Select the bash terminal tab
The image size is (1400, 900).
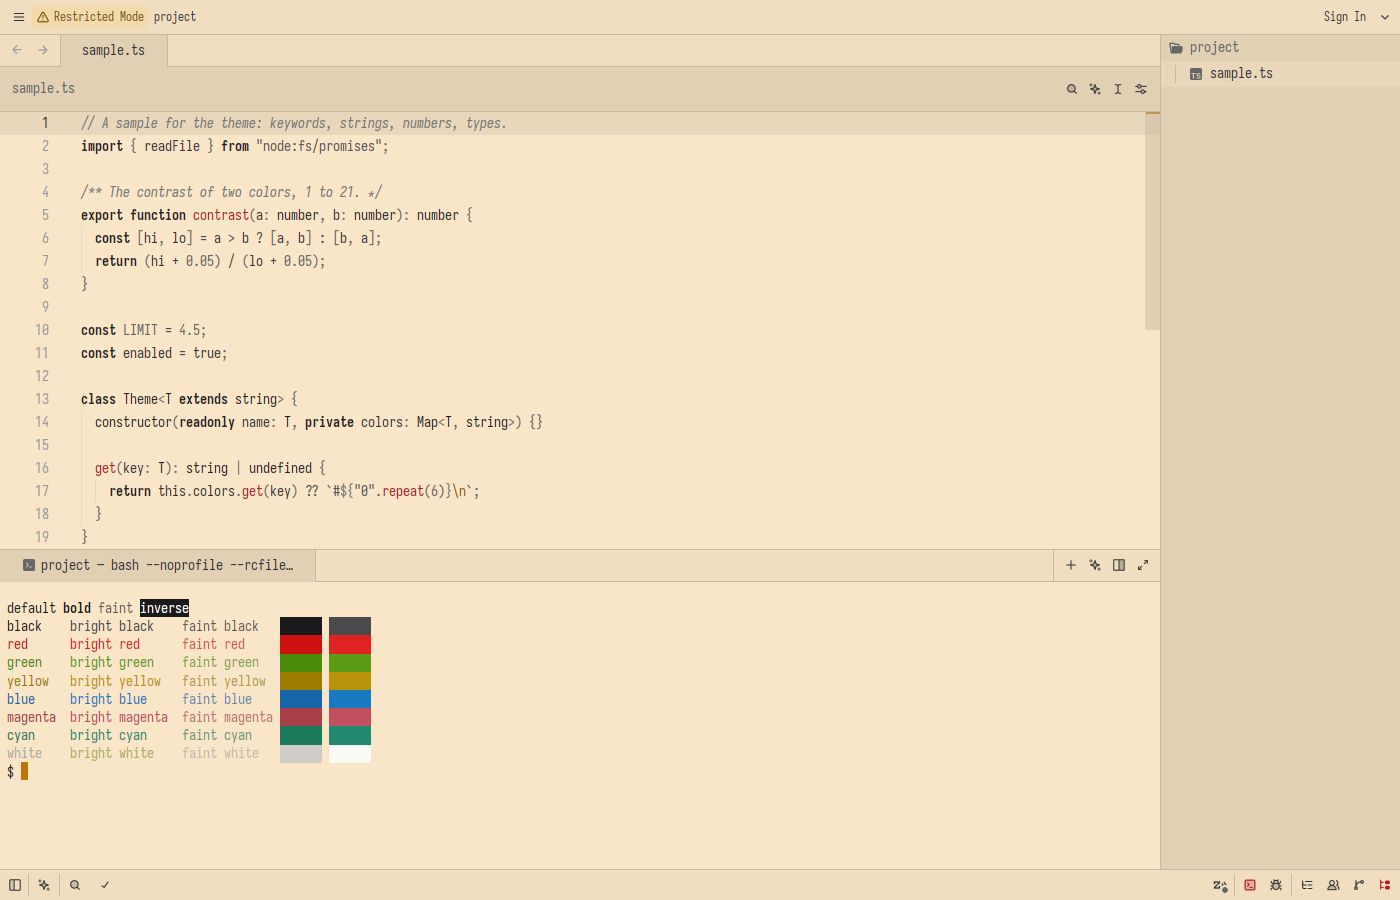158,565
